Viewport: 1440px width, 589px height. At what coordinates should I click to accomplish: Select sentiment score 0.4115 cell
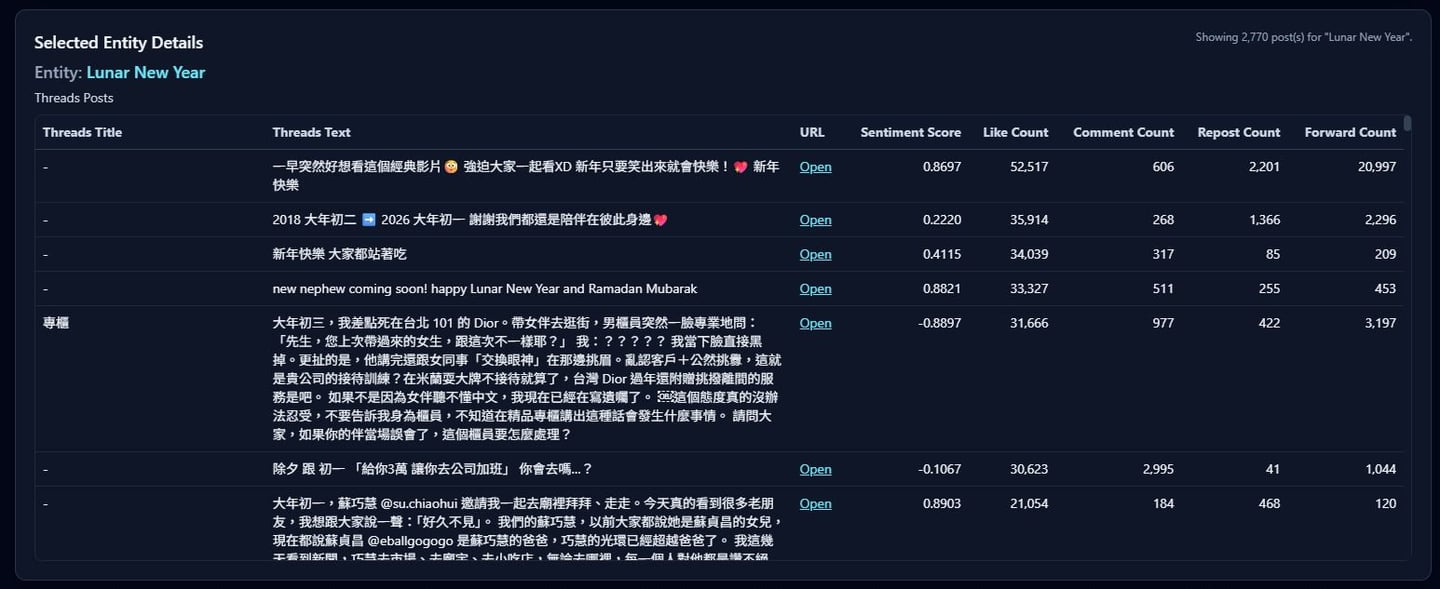coord(942,254)
